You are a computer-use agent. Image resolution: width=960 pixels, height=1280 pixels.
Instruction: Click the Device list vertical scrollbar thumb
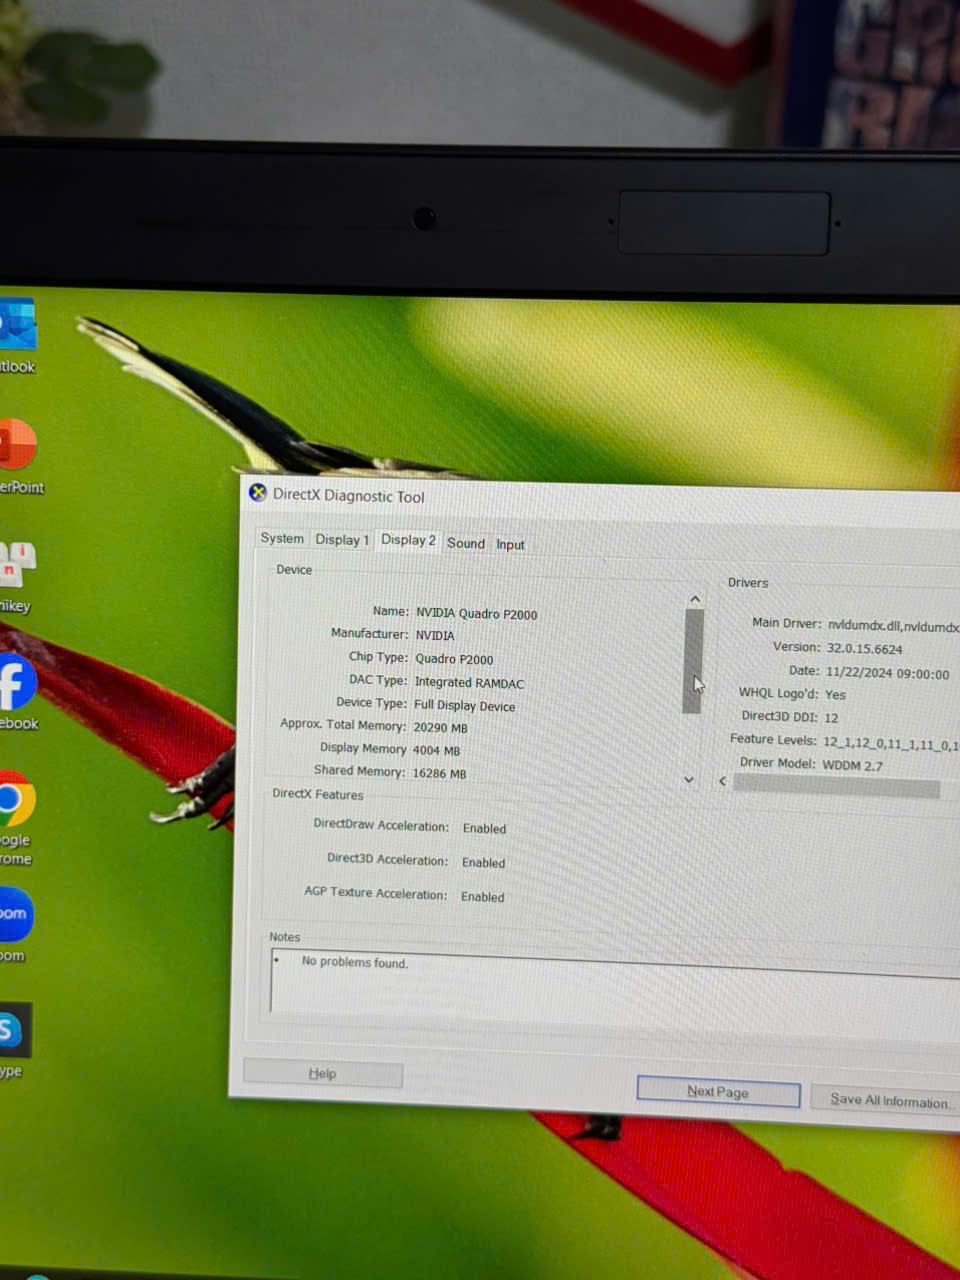coord(692,661)
